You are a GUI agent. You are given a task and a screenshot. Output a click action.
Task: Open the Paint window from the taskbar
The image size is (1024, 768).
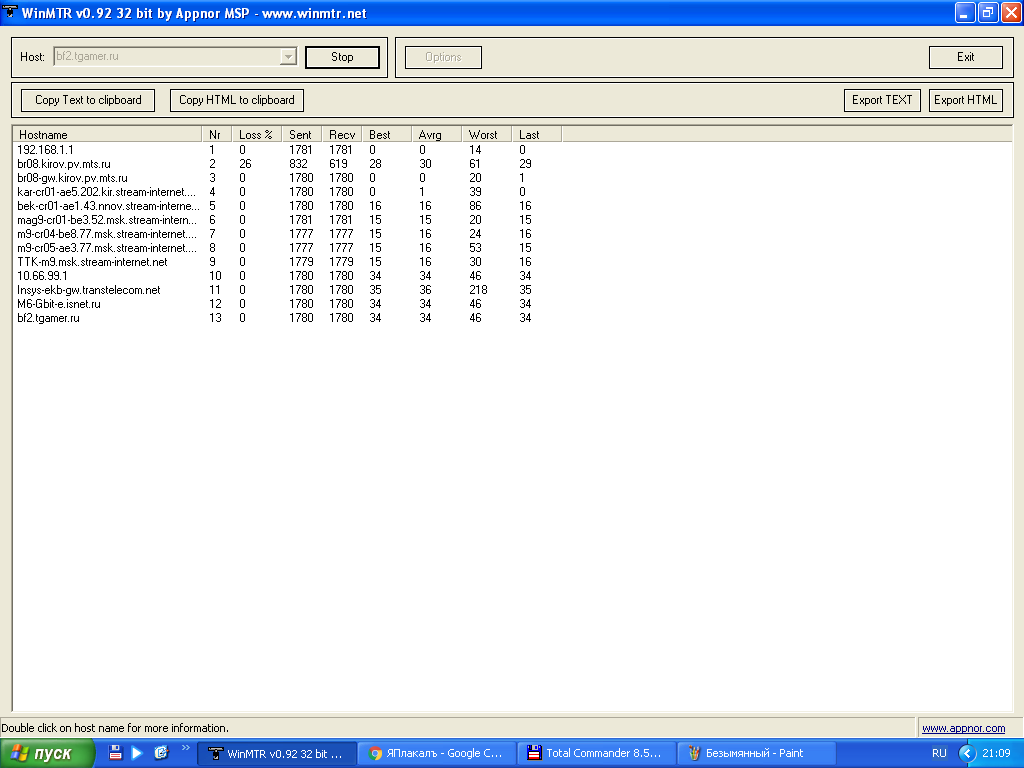(x=757, y=753)
